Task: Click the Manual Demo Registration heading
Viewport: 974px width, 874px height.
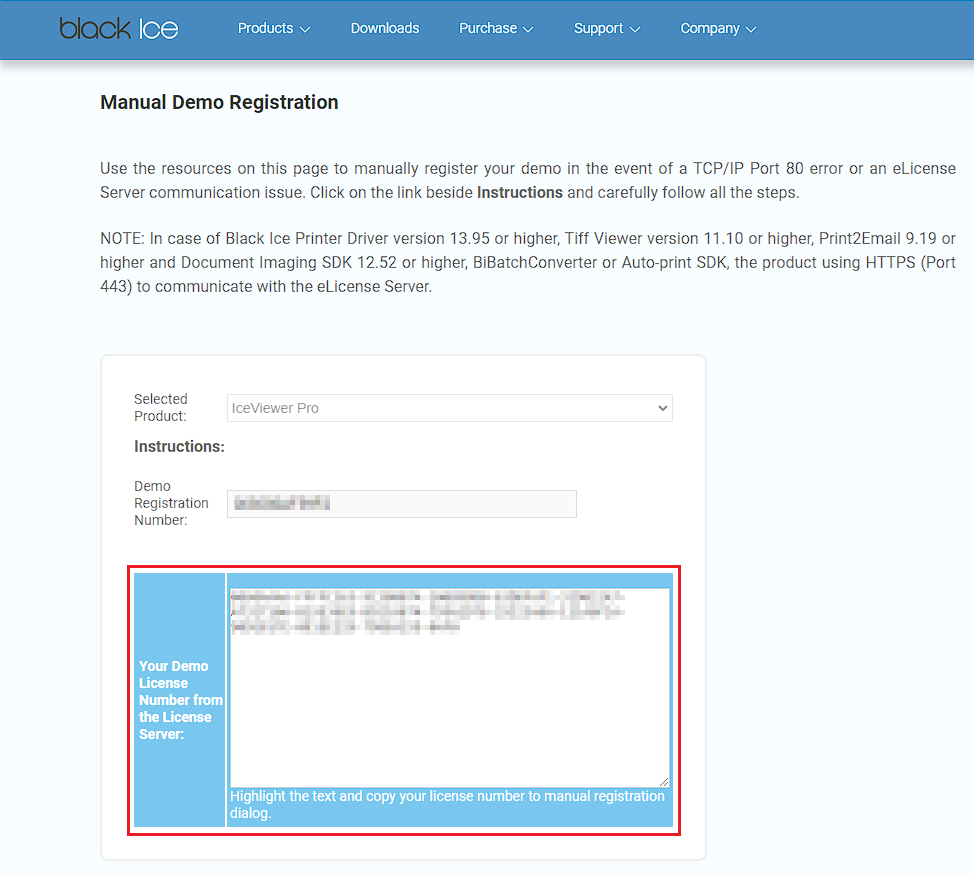Action: pos(219,102)
